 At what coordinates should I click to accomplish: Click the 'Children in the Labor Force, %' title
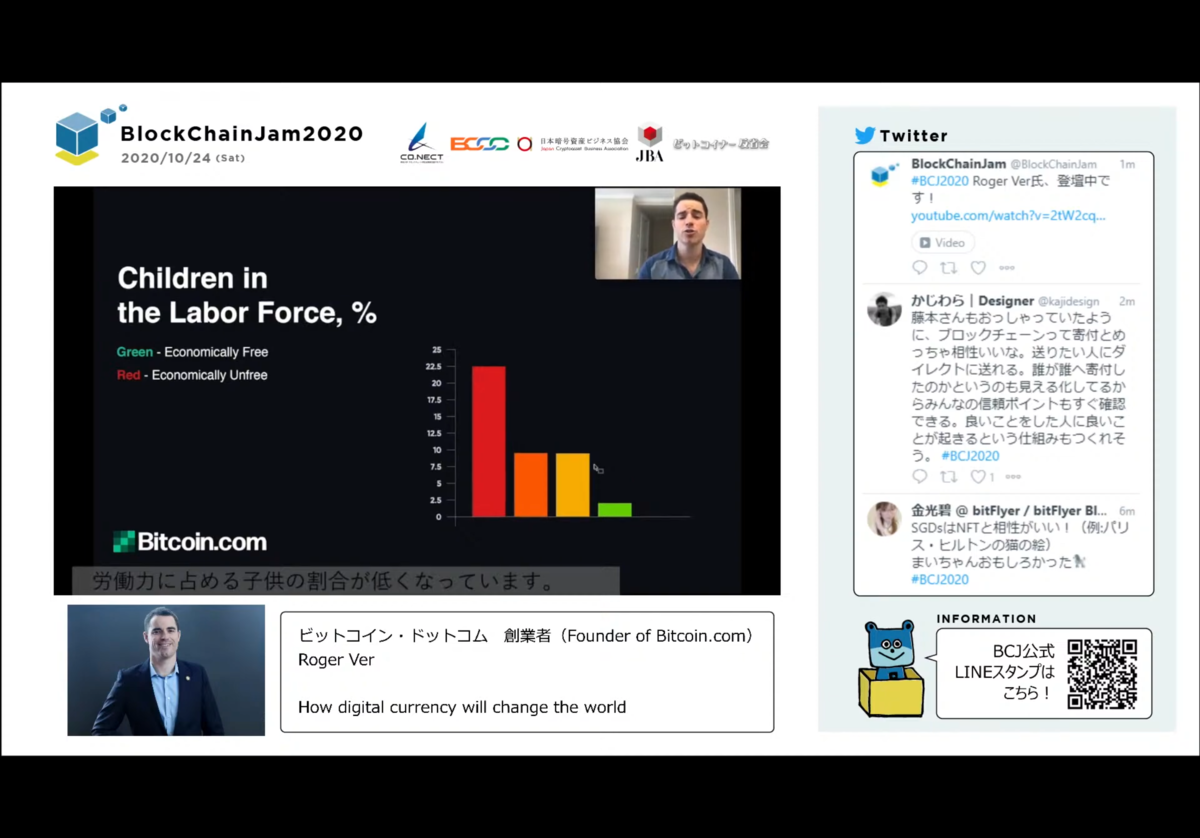pos(247,295)
